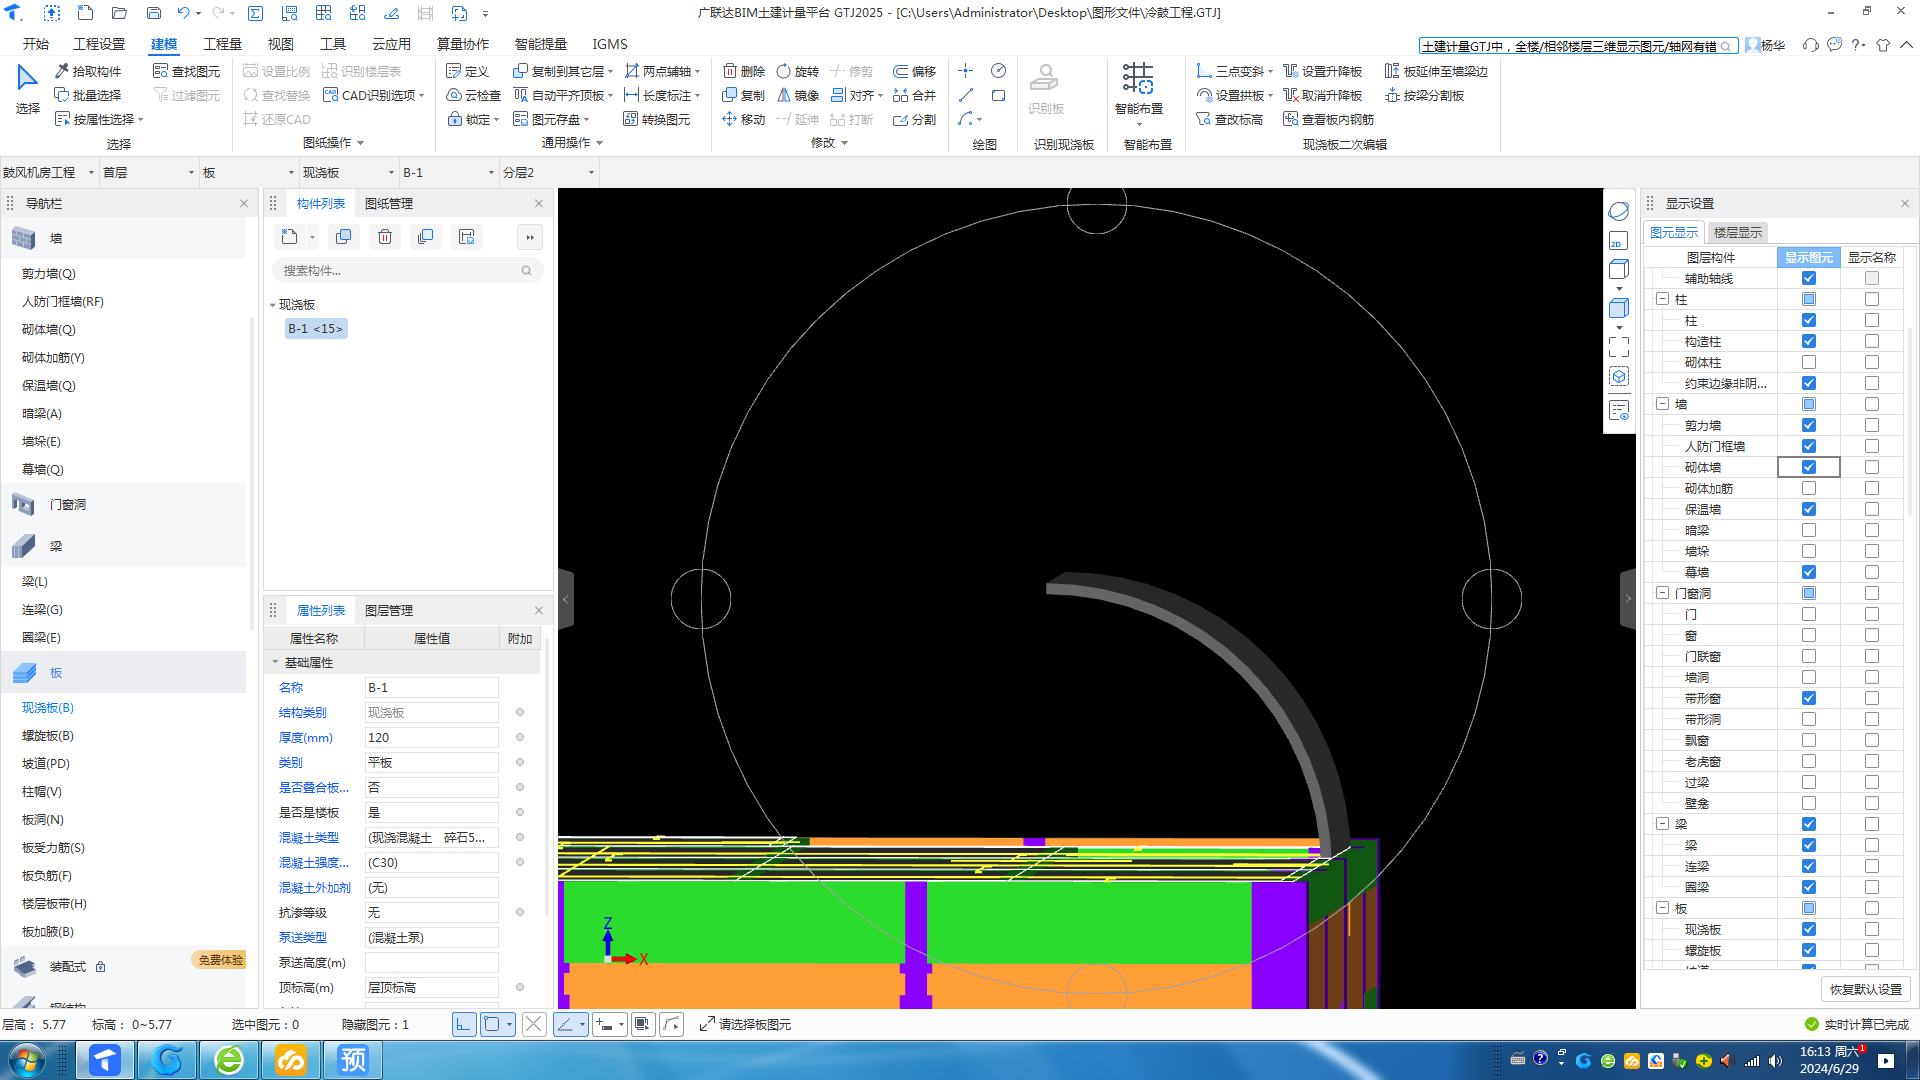The image size is (1920, 1080).
Task: Collapse the 柱 group in display settings
Action: click(x=1662, y=299)
